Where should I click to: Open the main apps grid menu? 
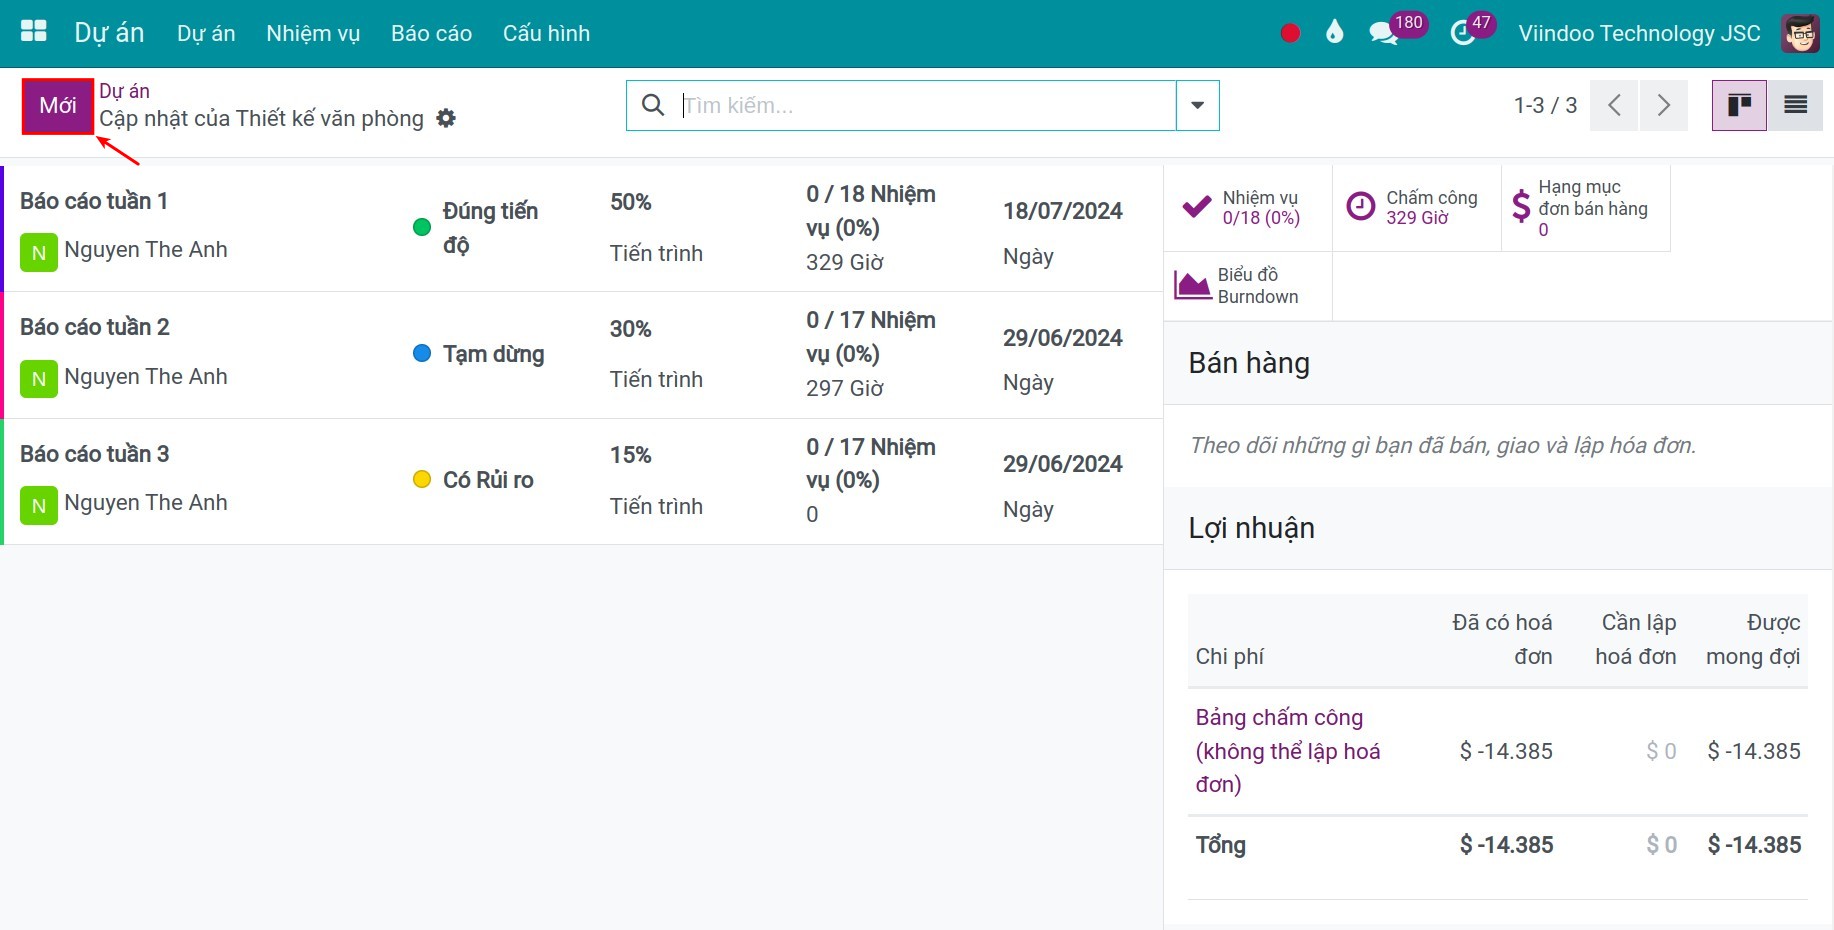pyautogui.click(x=34, y=32)
